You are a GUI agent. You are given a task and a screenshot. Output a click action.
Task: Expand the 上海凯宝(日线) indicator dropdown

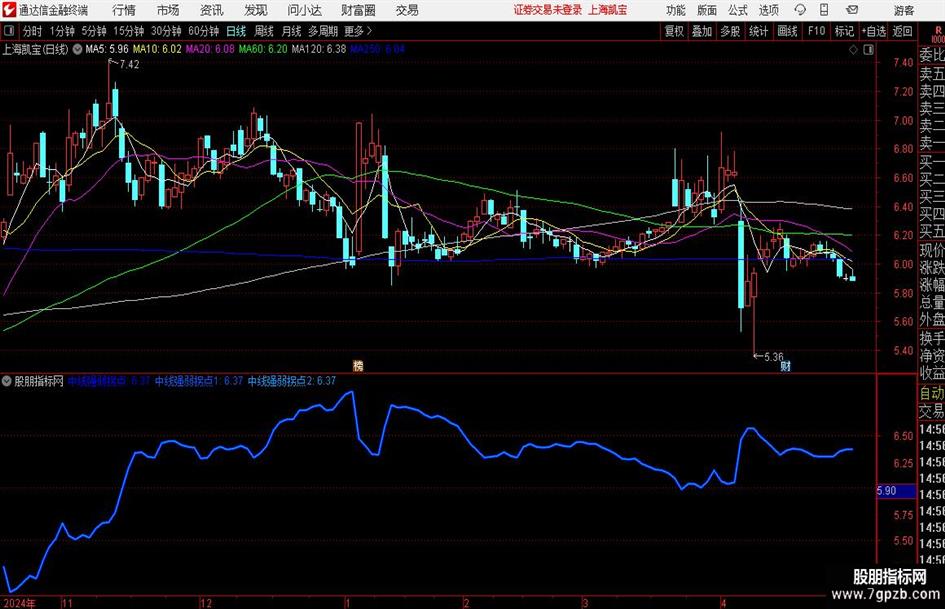point(78,49)
